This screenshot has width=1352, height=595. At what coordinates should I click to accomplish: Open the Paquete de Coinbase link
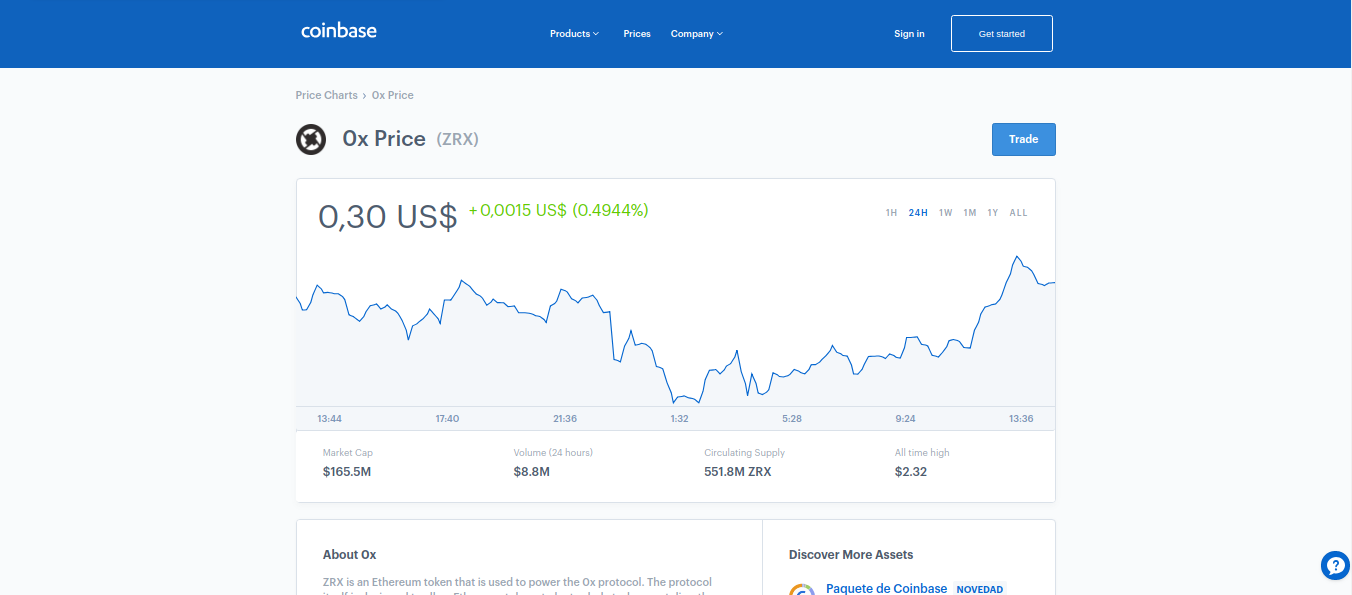coord(886,588)
